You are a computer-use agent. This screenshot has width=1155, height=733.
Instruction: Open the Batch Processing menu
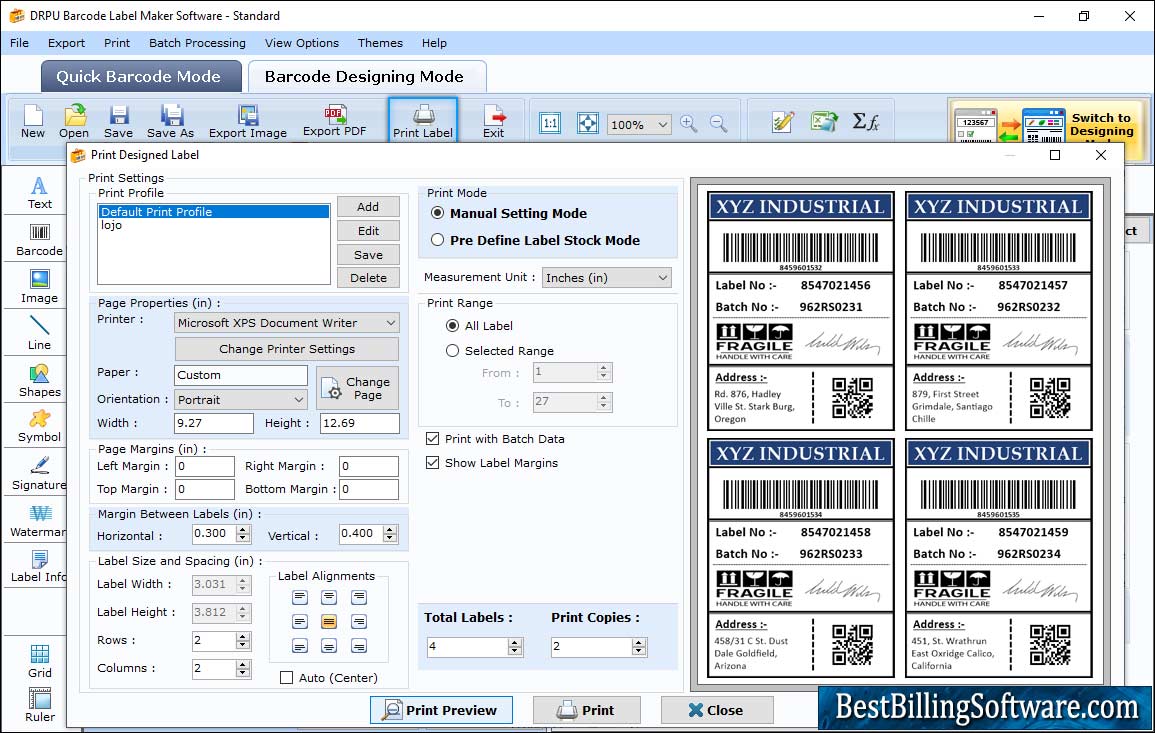click(197, 43)
